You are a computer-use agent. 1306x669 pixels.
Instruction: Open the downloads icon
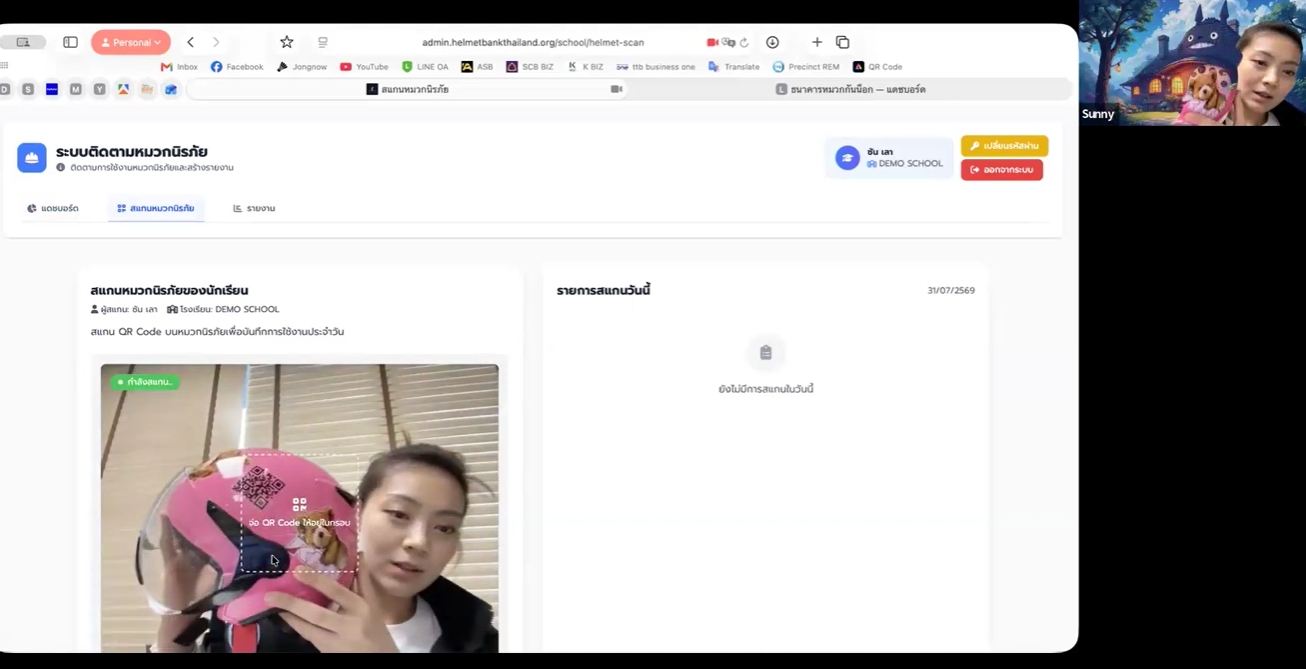pos(772,42)
